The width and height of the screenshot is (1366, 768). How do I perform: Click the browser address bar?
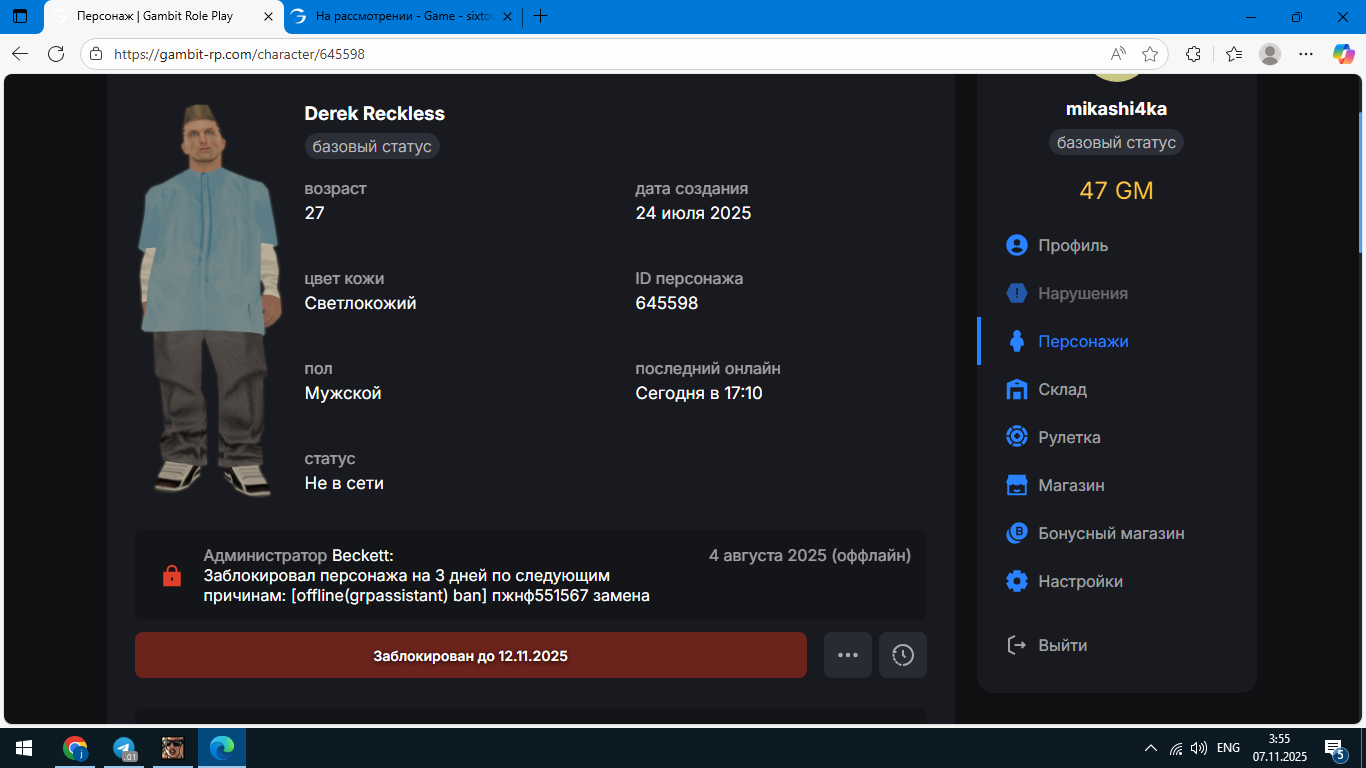(x=600, y=54)
